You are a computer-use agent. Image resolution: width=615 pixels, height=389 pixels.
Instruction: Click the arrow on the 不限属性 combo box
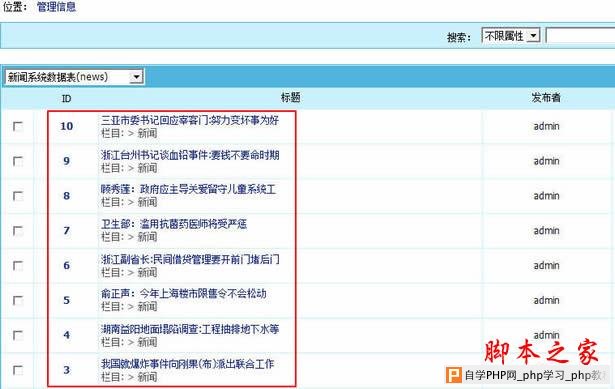click(x=533, y=36)
